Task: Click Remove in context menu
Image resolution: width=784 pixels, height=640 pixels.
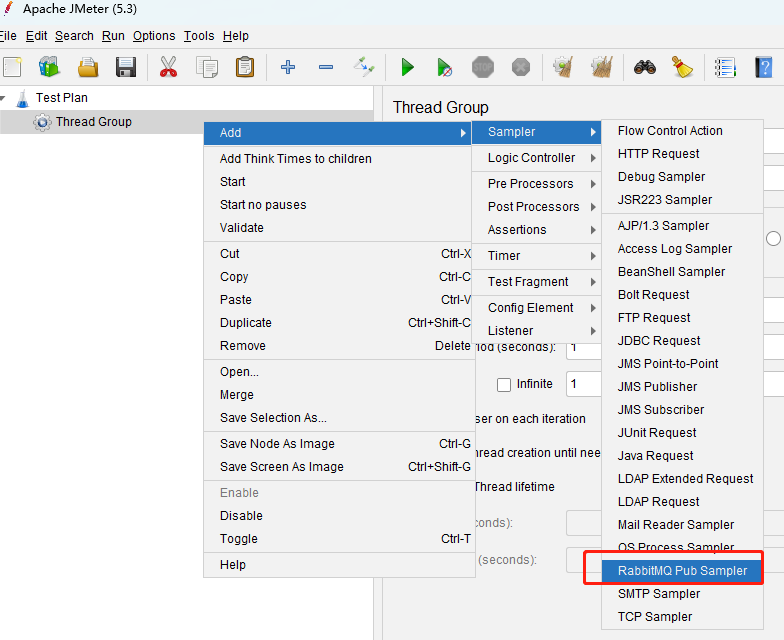Action: pyautogui.click(x=338, y=346)
